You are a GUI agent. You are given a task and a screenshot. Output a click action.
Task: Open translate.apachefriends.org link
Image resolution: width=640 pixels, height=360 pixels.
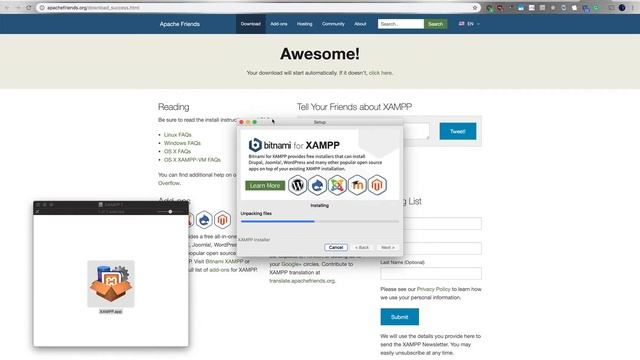(302, 281)
